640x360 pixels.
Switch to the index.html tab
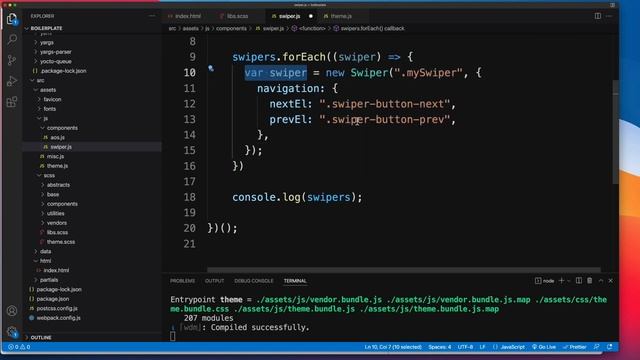click(x=187, y=16)
